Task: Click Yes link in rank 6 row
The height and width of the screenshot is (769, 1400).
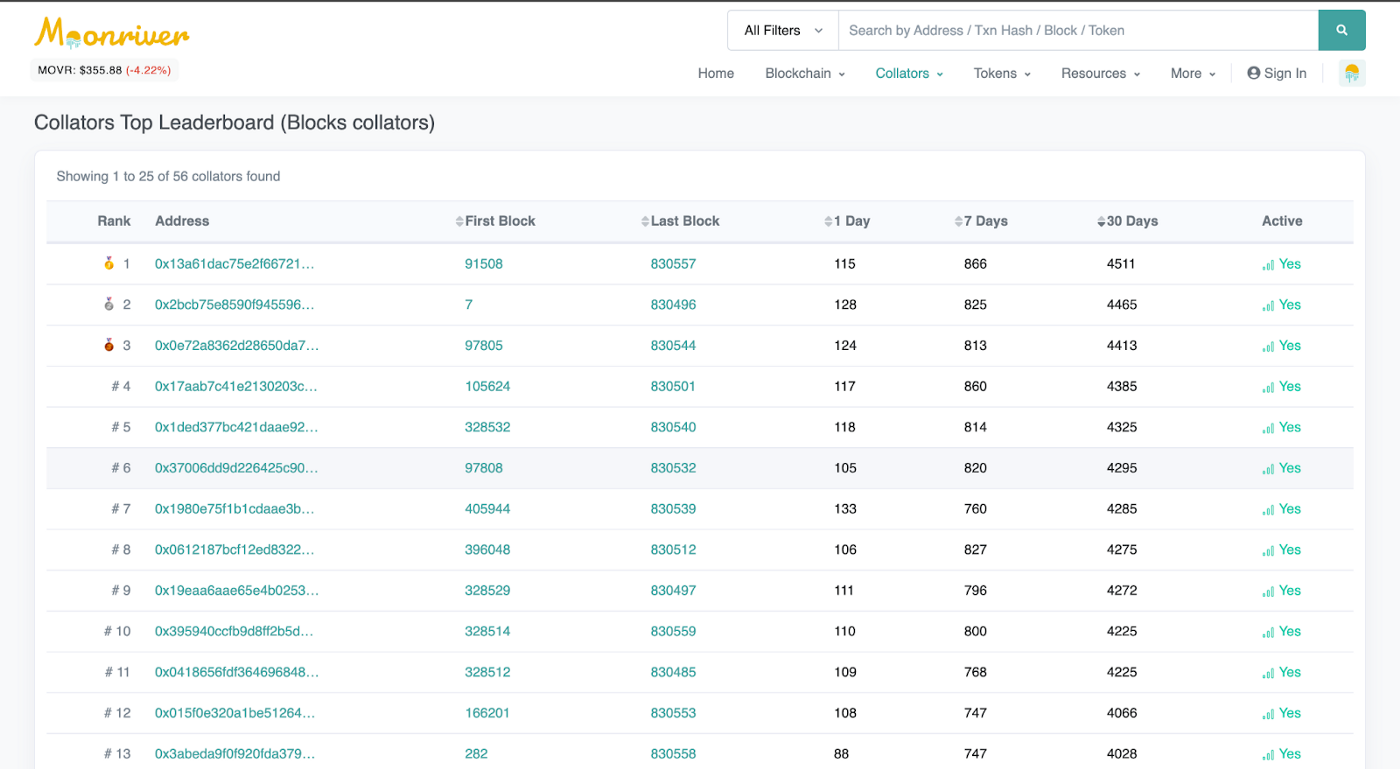Action: coord(1290,468)
